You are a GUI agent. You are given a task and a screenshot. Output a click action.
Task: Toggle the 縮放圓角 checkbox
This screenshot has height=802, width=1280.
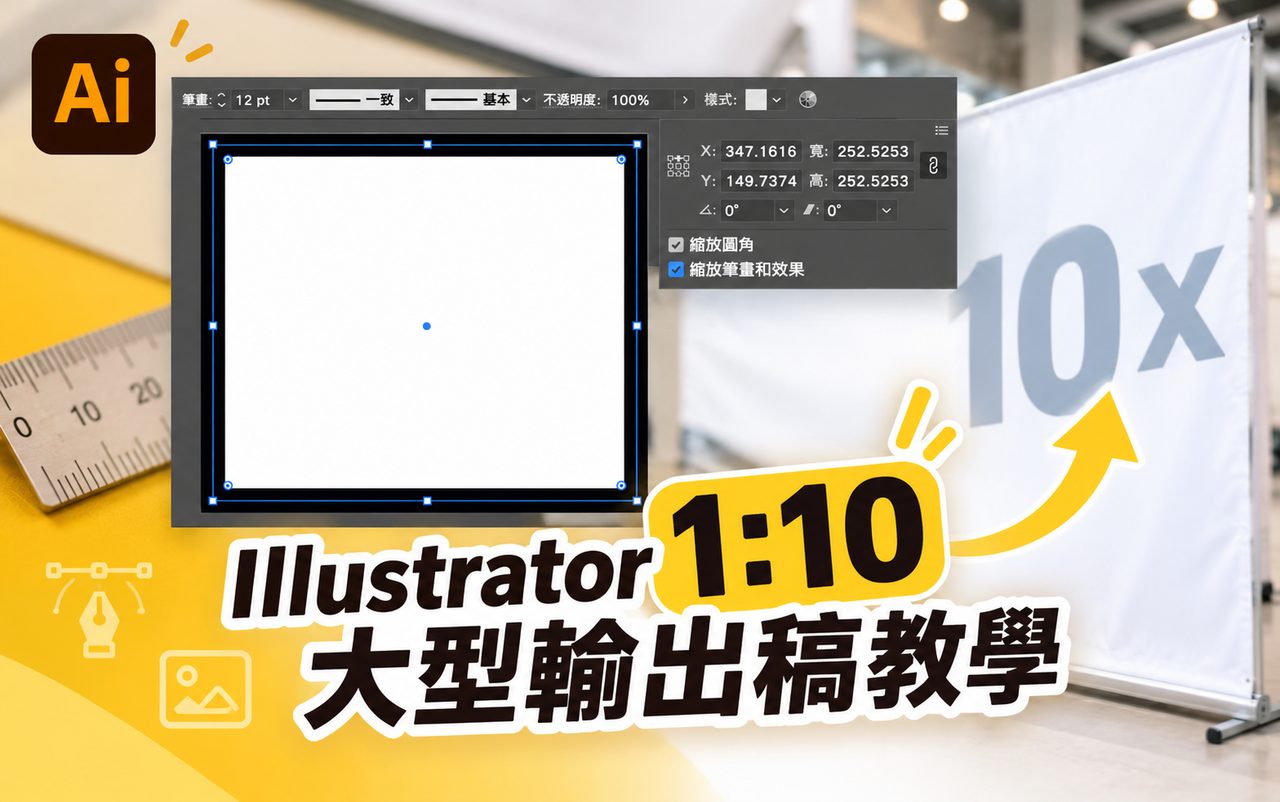676,245
